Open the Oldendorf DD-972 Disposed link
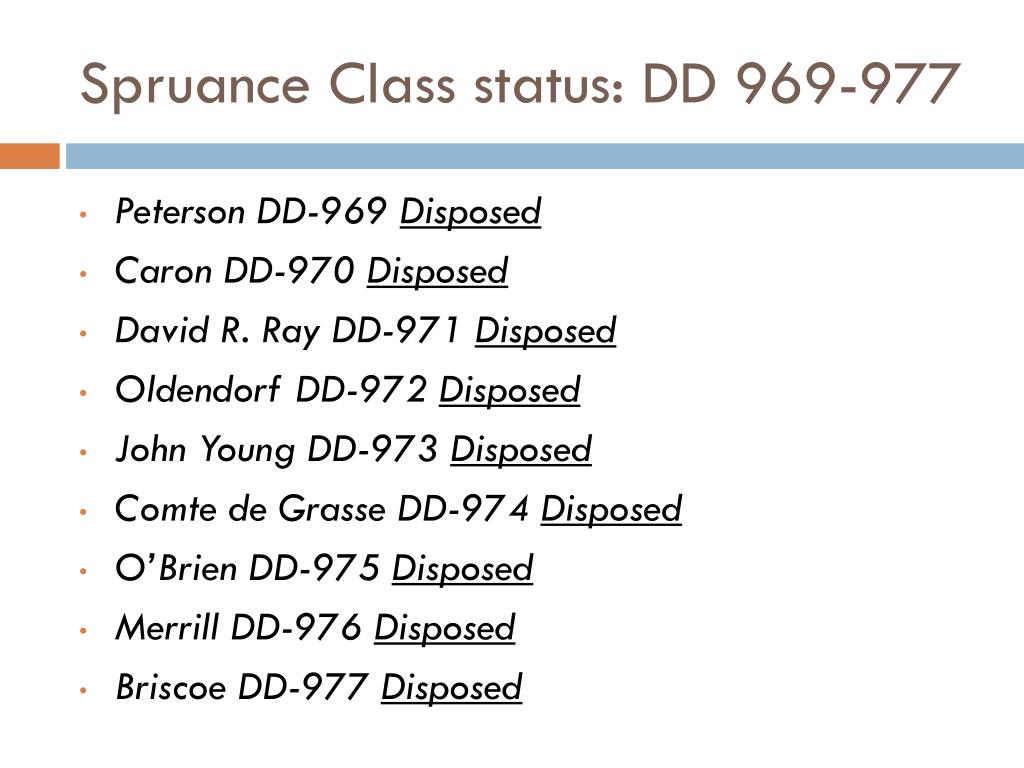 click(x=509, y=391)
